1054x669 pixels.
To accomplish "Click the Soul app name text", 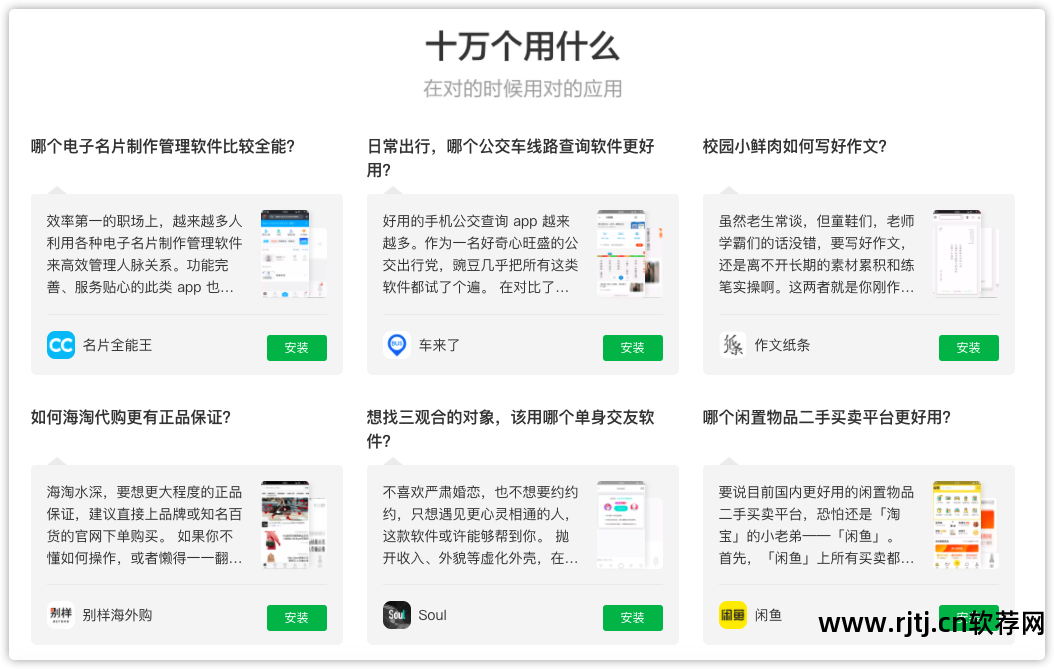I will (x=432, y=615).
